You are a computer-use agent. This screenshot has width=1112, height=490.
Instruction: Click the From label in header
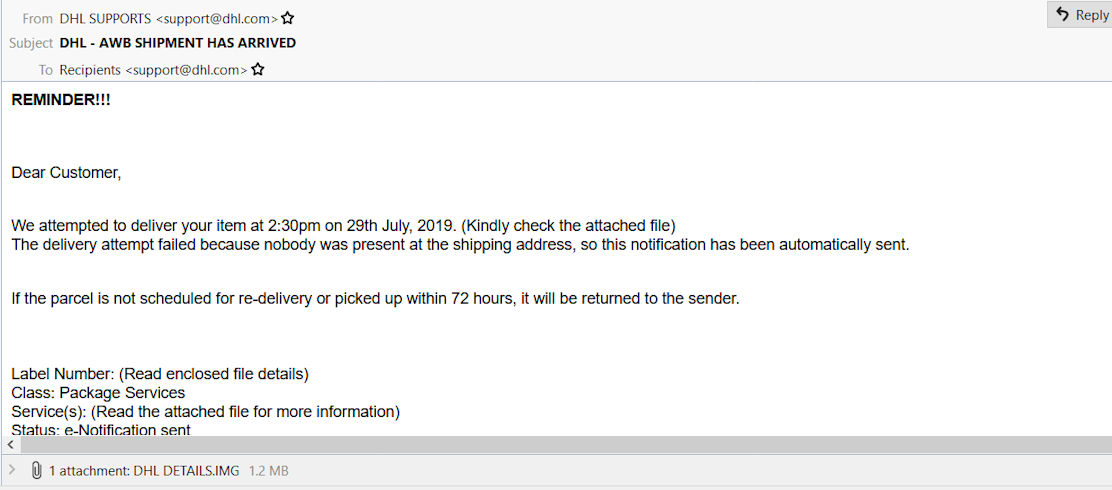click(x=37, y=18)
